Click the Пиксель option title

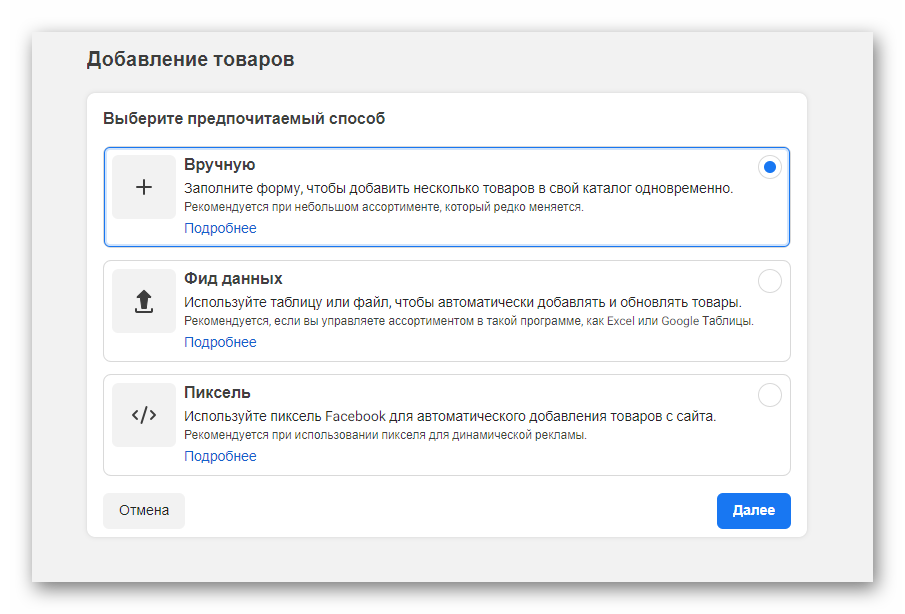click(x=217, y=391)
